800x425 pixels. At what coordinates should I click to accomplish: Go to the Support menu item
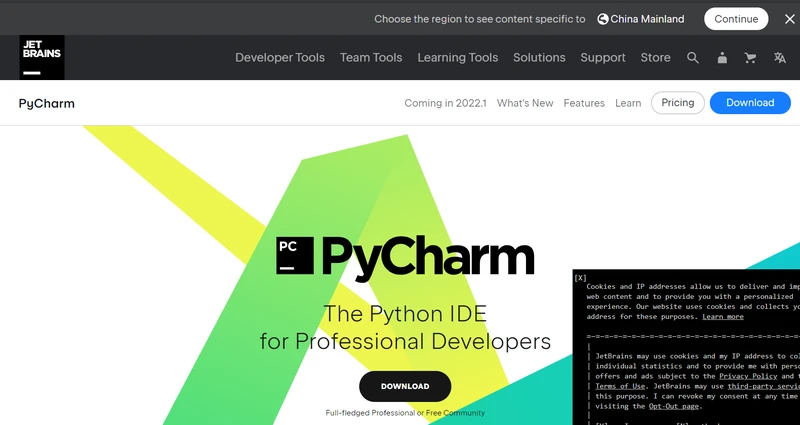click(x=603, y=58)
